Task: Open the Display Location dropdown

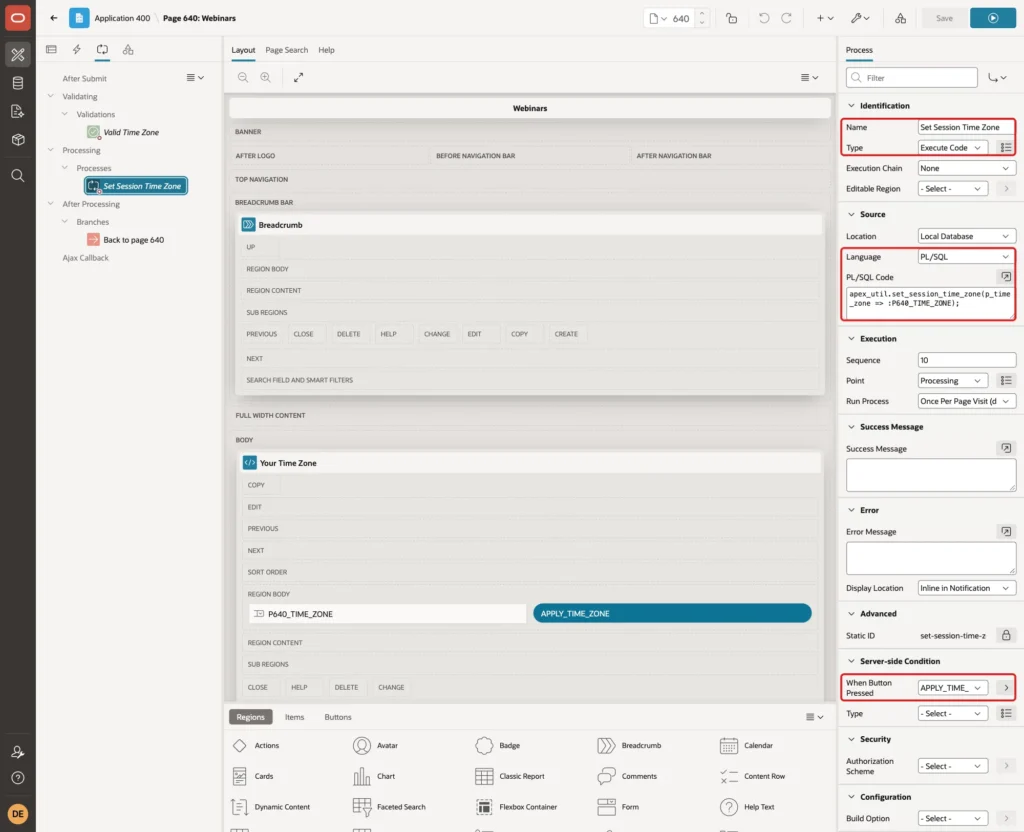Action: [x=966, y=588]
